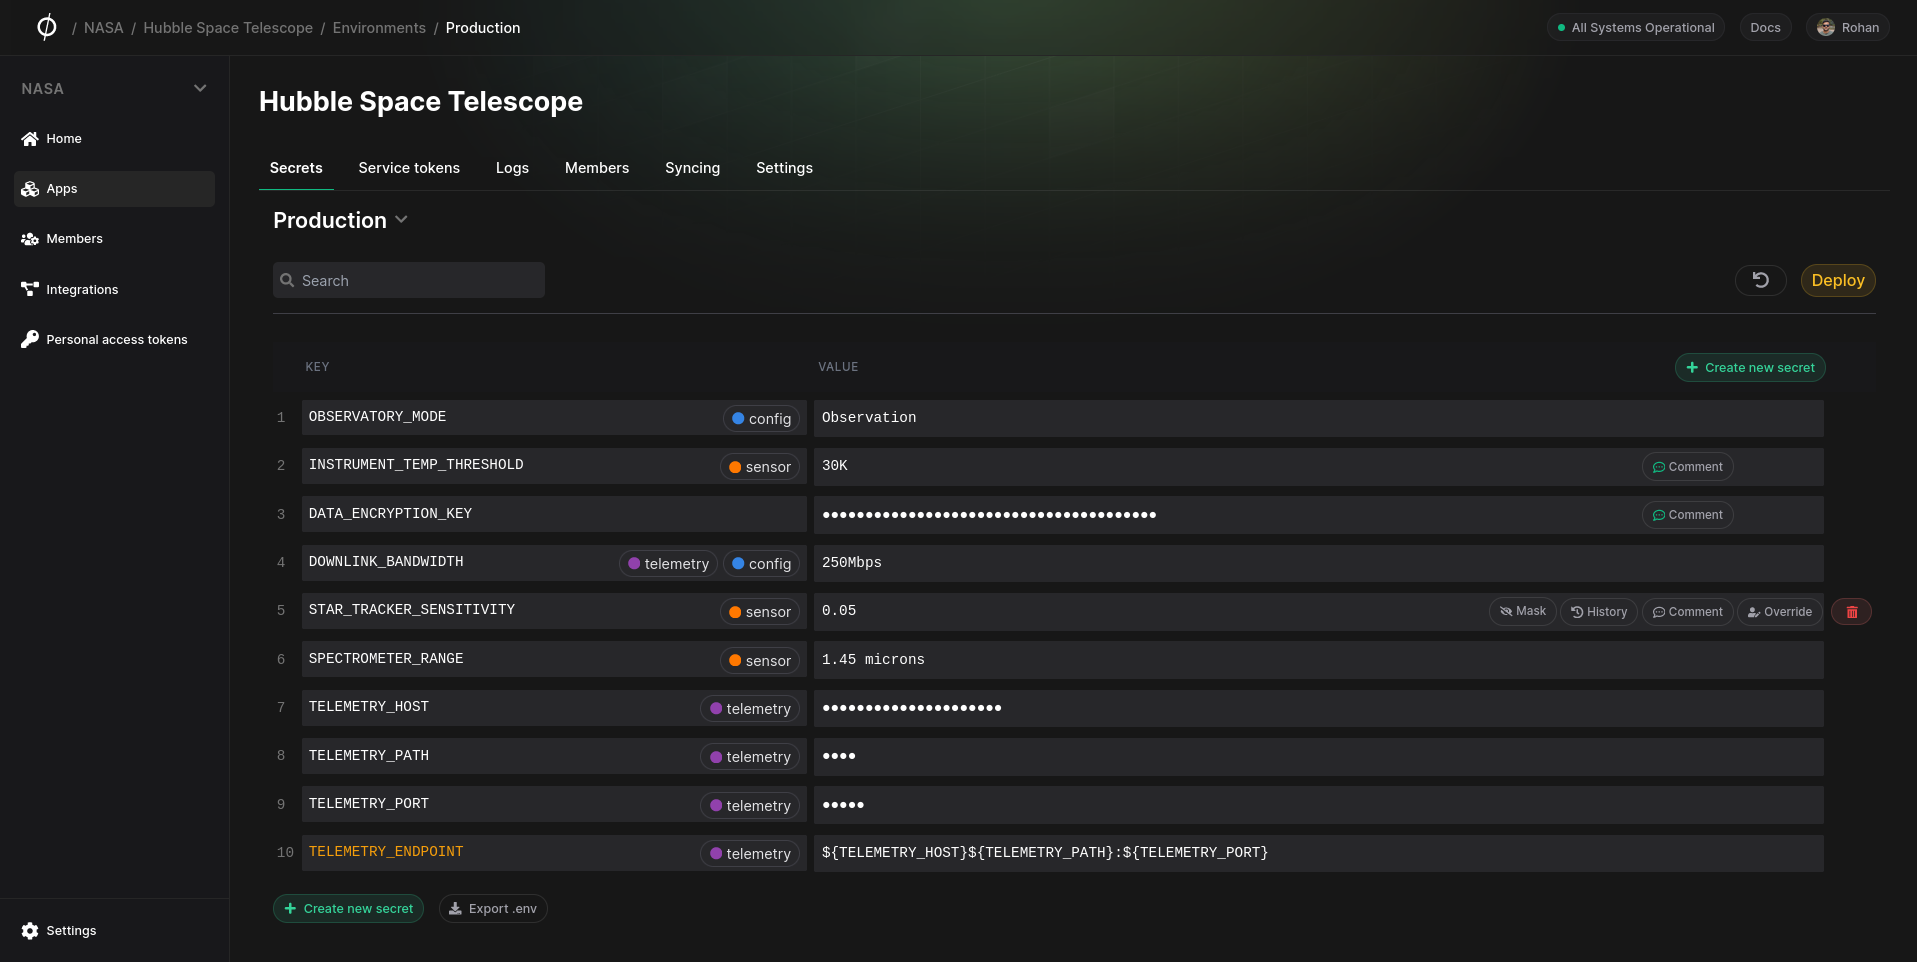Delete the STAR_TRACKER_SENSITIVITY secret with trash icon

(x=1851, y=612)
